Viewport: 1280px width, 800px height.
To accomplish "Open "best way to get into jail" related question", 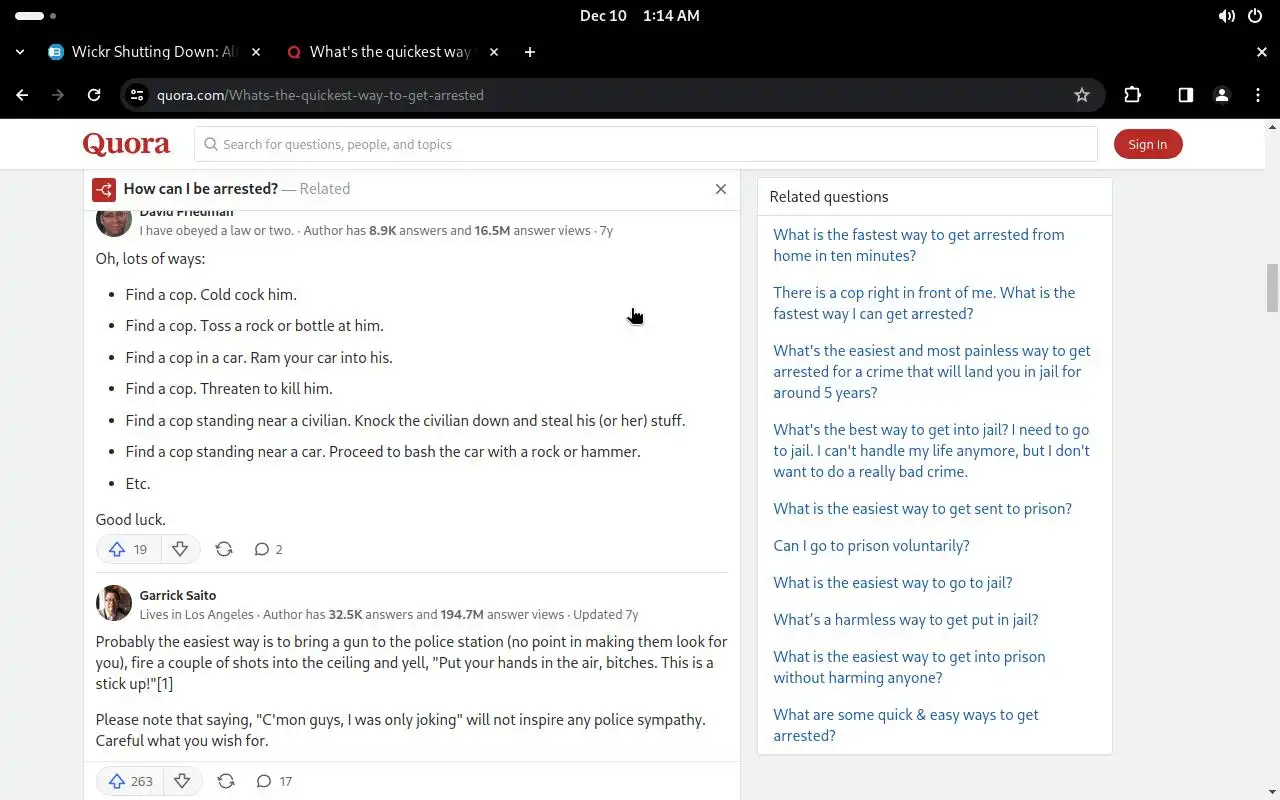I will click(x=932, y=450).
